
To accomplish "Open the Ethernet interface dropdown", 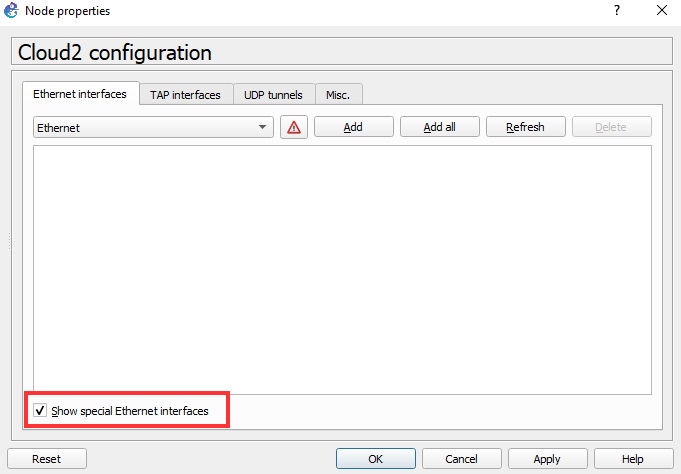I will (153, 127).
